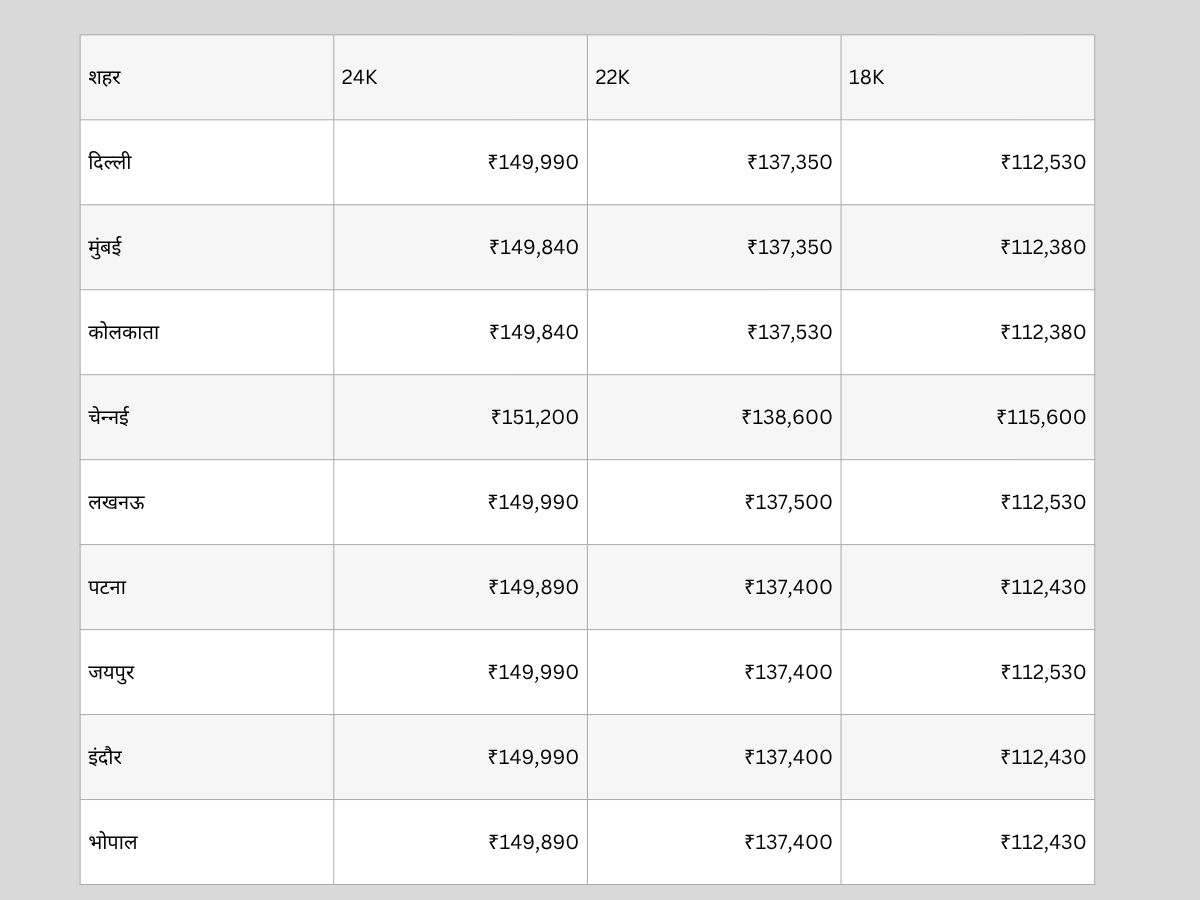Click Chennai's 24K price ₹151,200
1200x900 pixels.
[x=535, y=417]
